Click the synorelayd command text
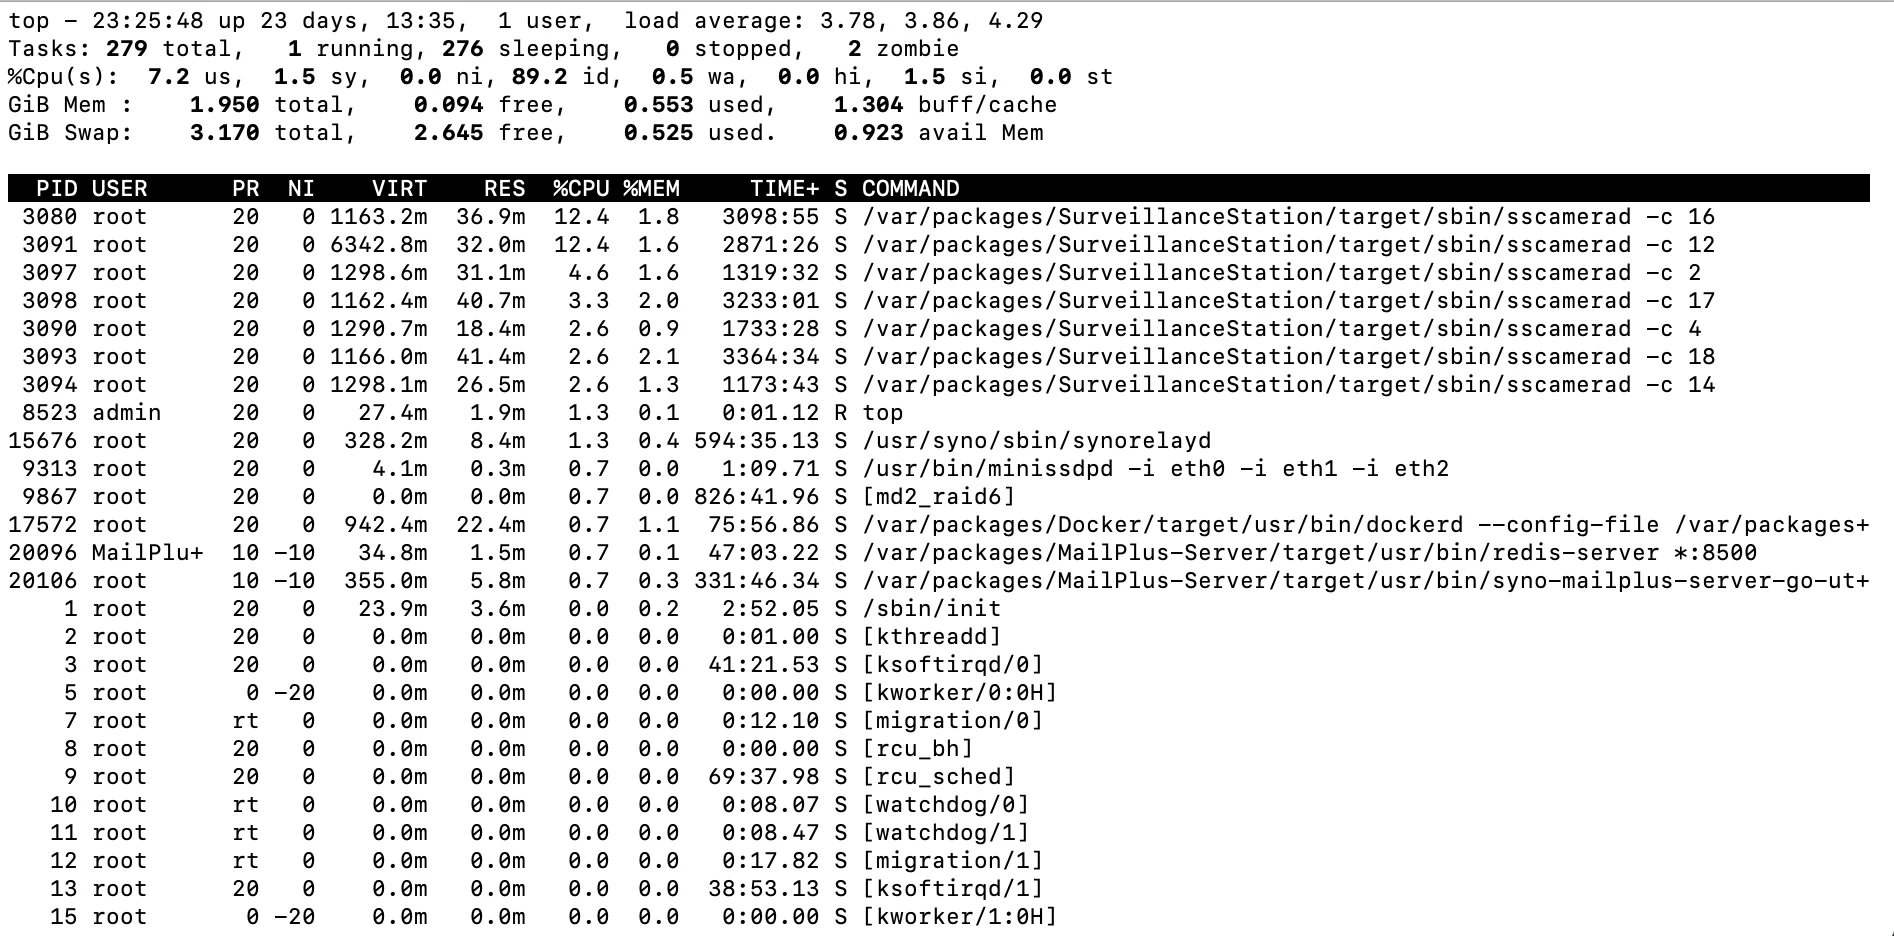The width and height of the screenshot is (1894, 936). pos(1036,441)
